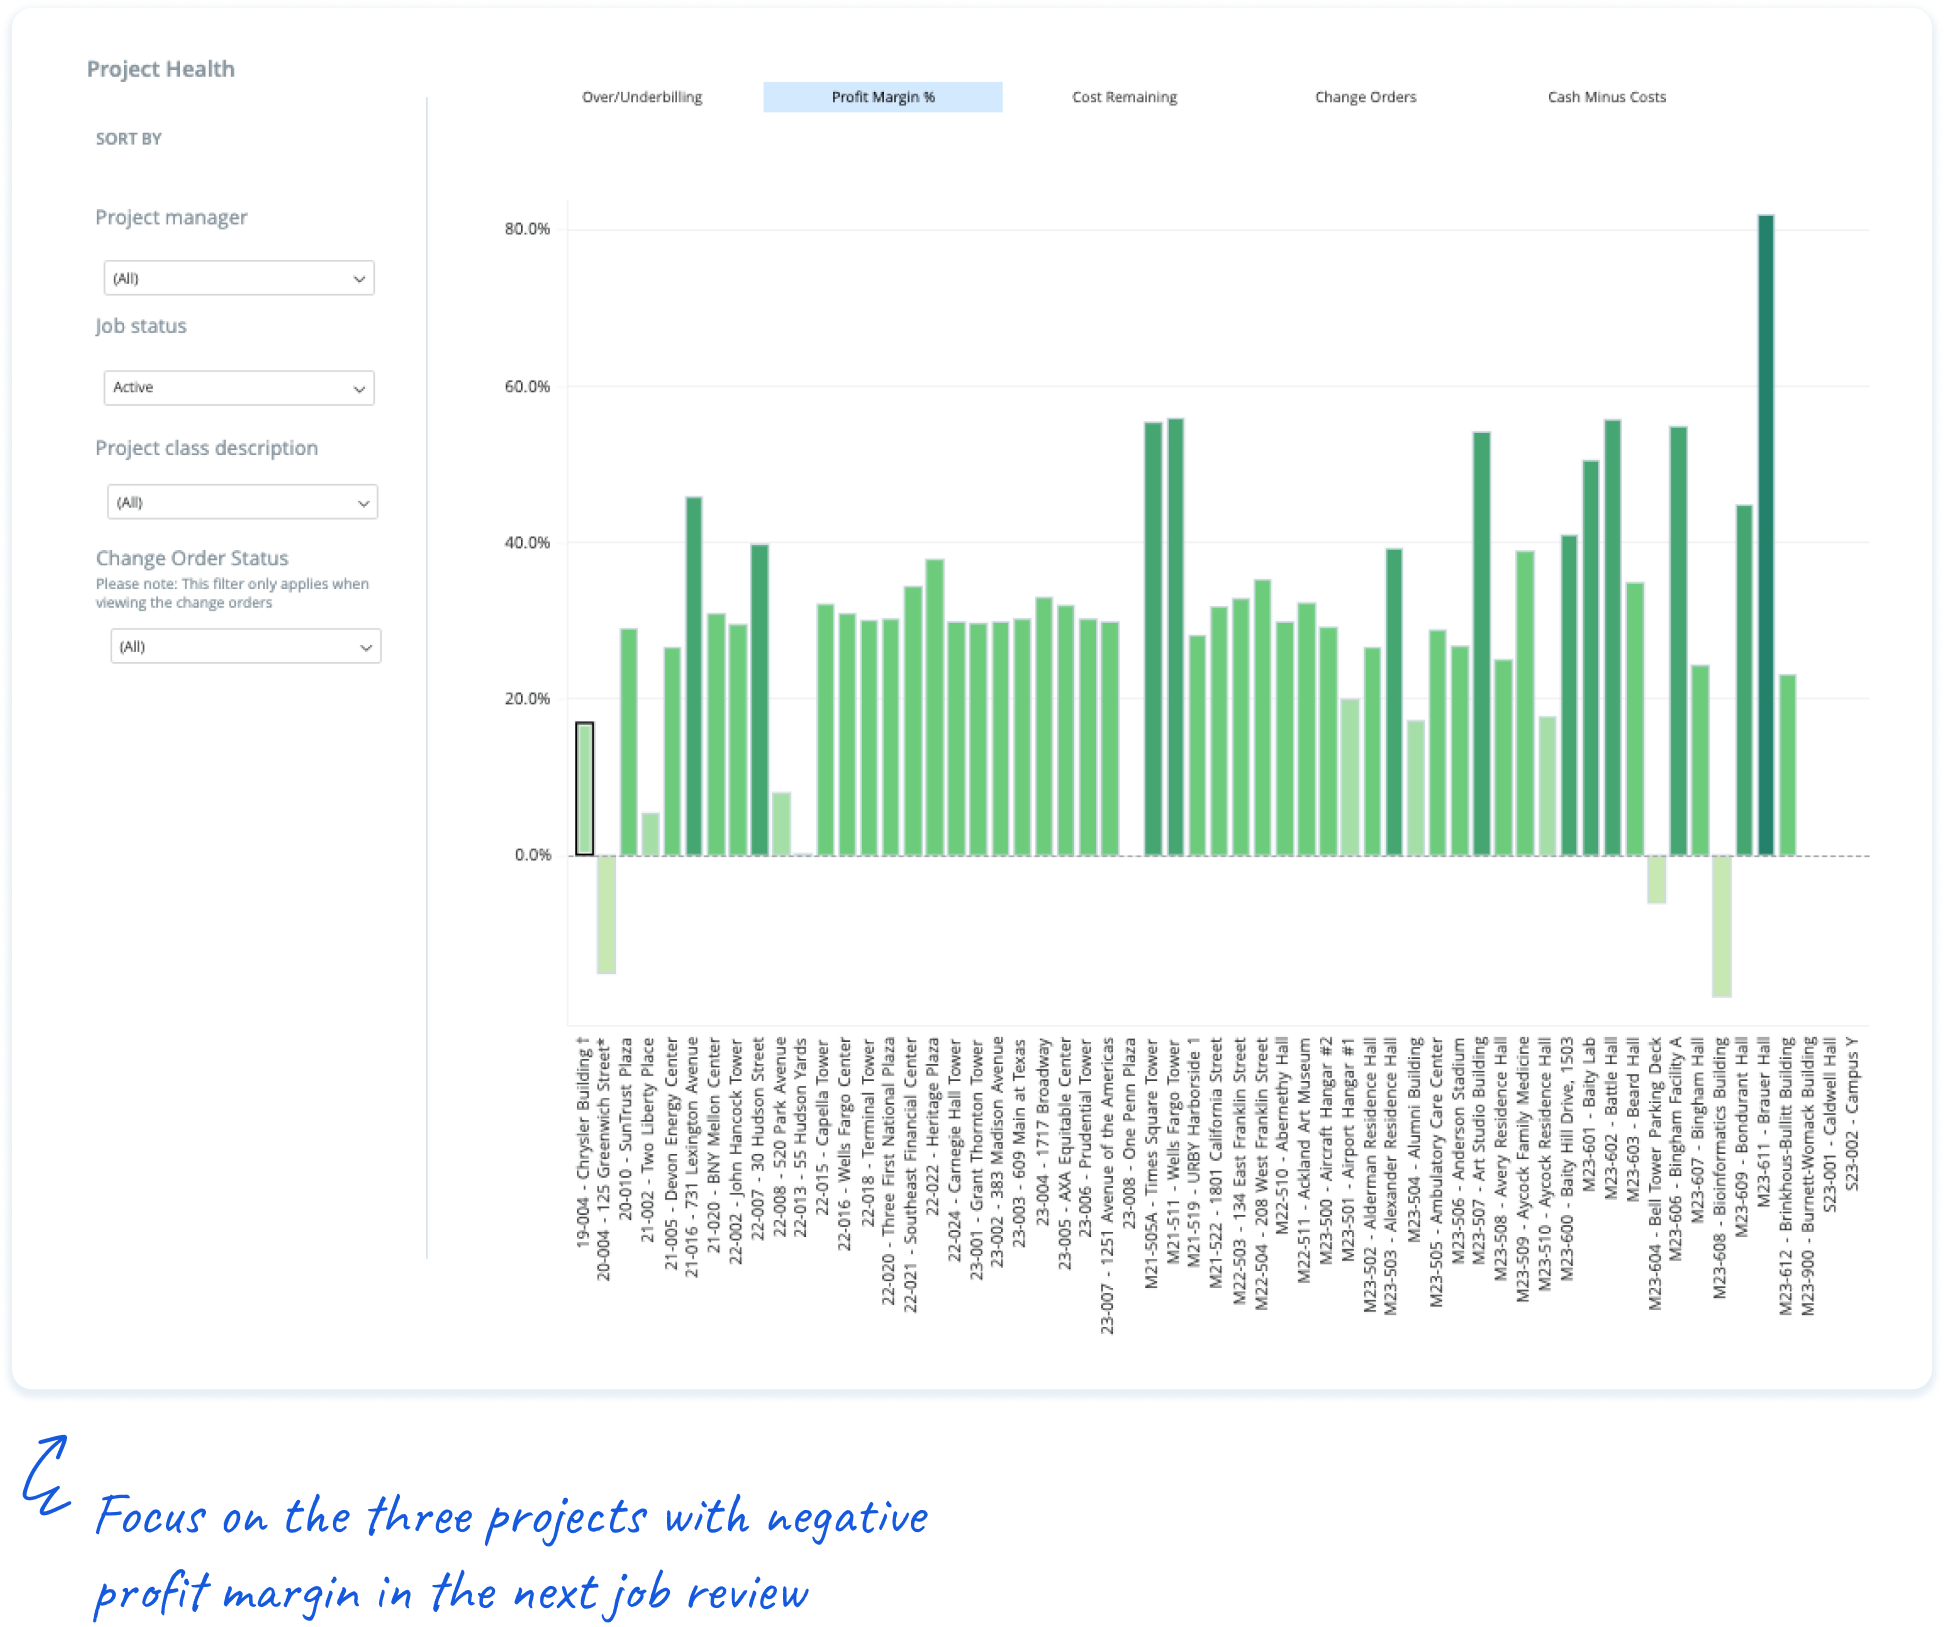
Task: Click the Art Studio Building bar
Action: click(x=1481, y=644)
